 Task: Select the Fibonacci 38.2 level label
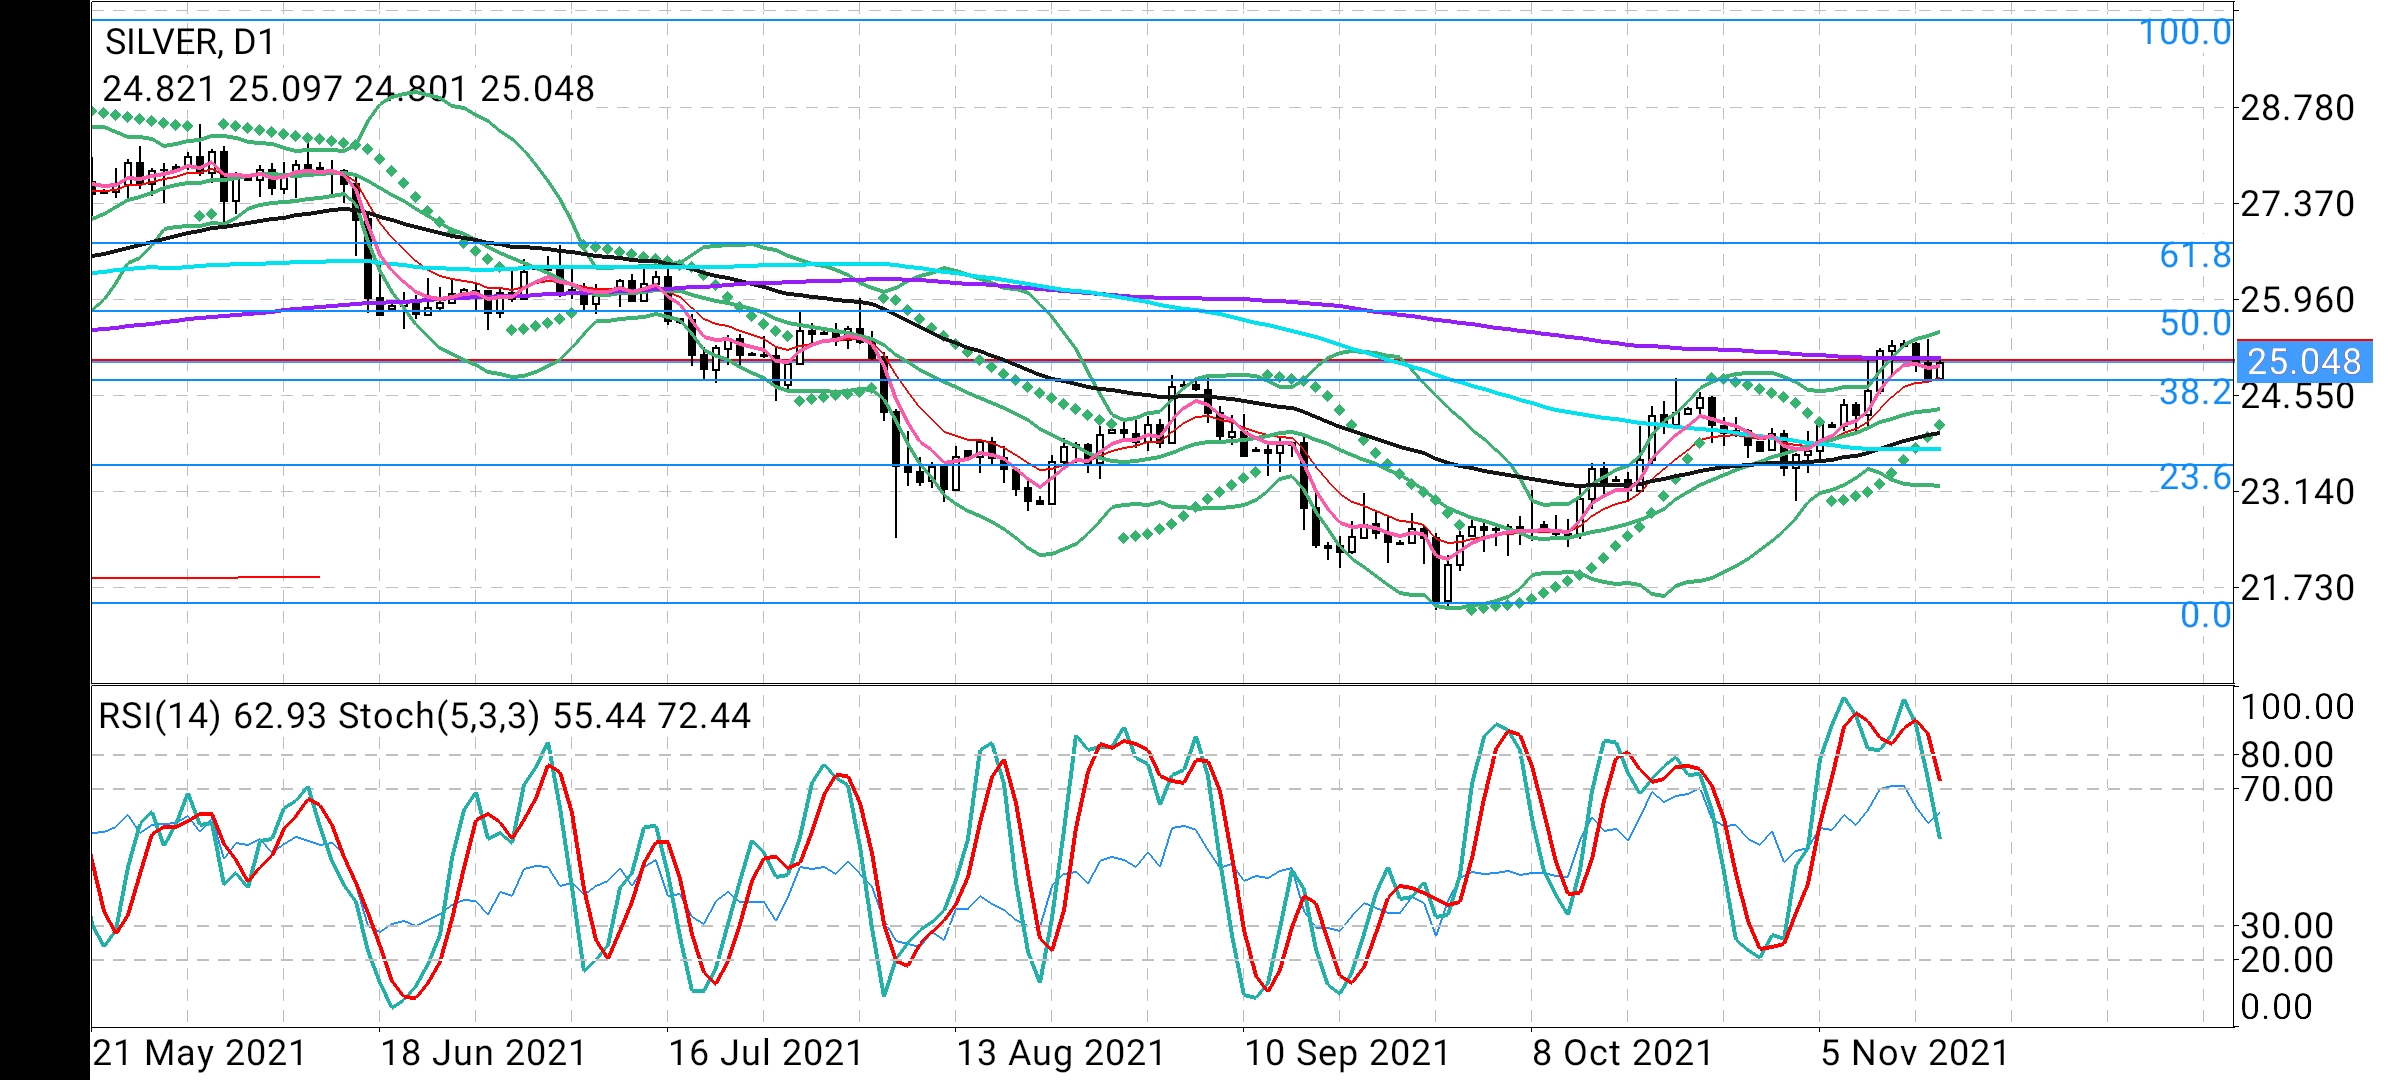[2195, 393]
